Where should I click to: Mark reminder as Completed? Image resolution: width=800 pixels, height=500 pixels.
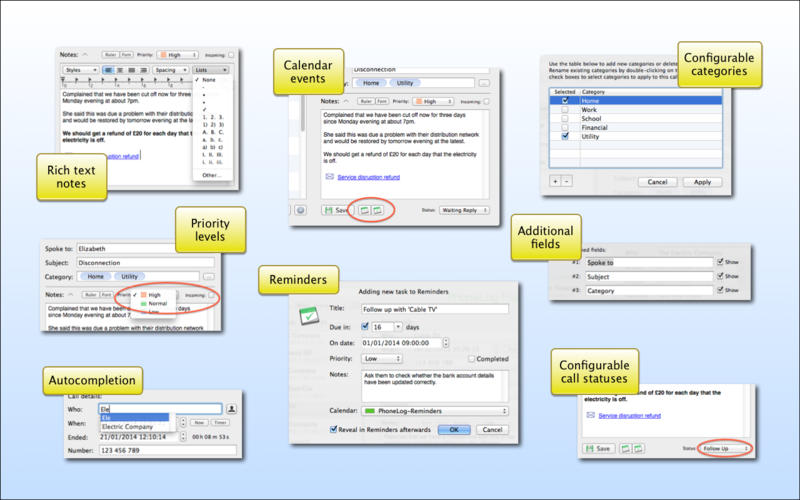pyautogui.click(x=471, y=359)
